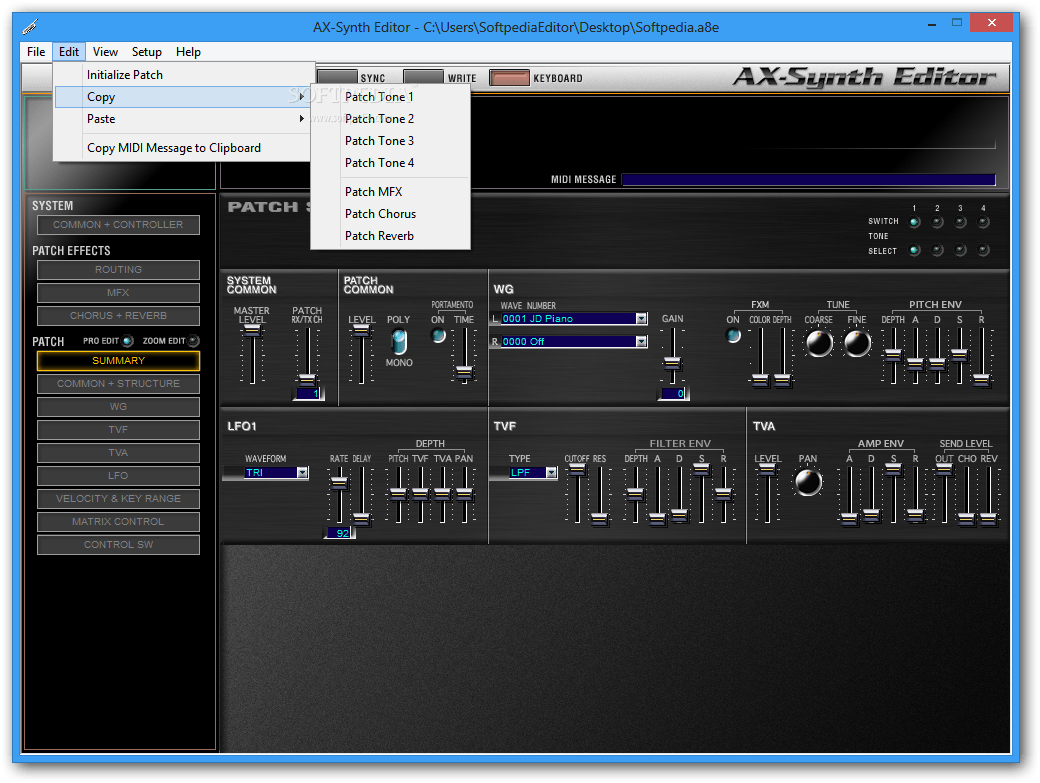Open the Velocity & Key Range panel

tap(117, 498)
